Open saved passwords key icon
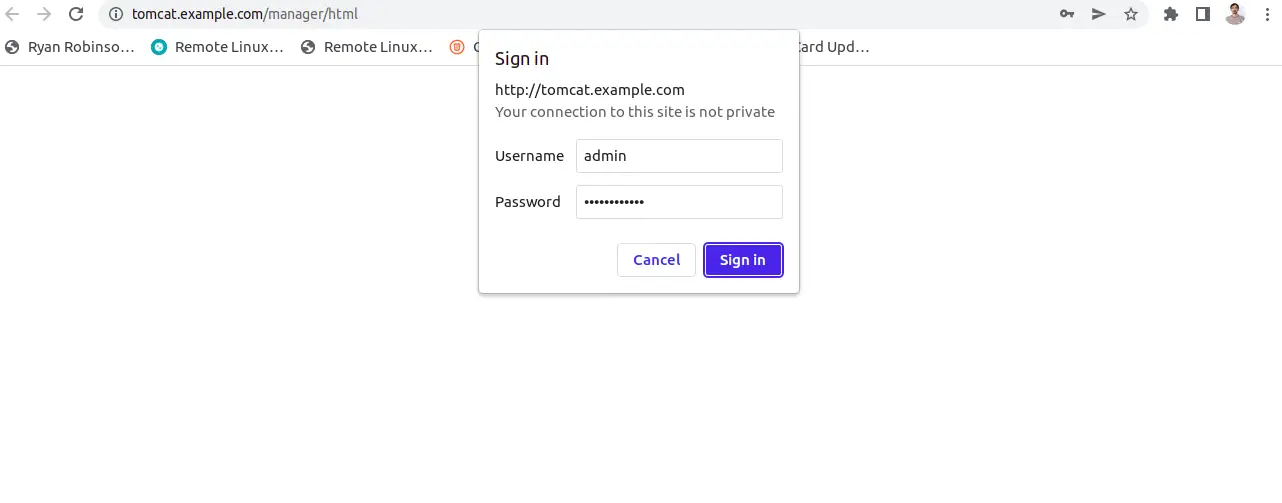The height and width of the screenshot is (503, 1282). point(1067,15)
